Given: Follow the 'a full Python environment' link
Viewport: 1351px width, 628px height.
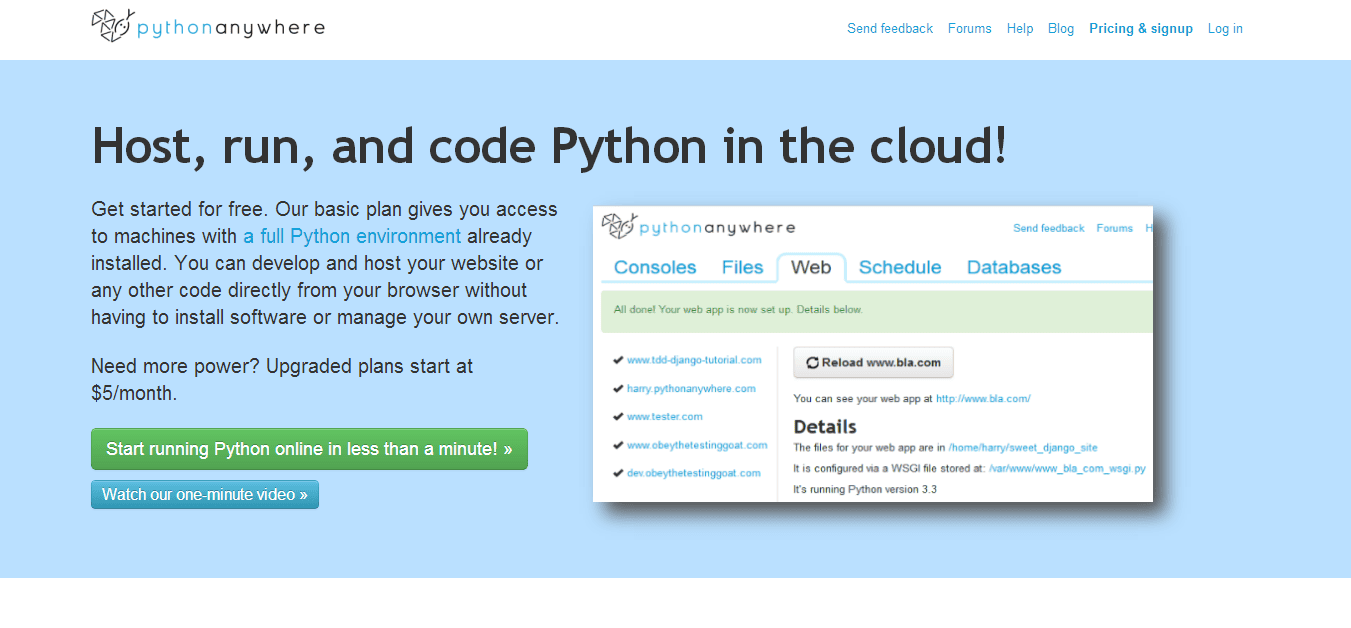Looking at the screenshot, I should click(x=352, y=237).
